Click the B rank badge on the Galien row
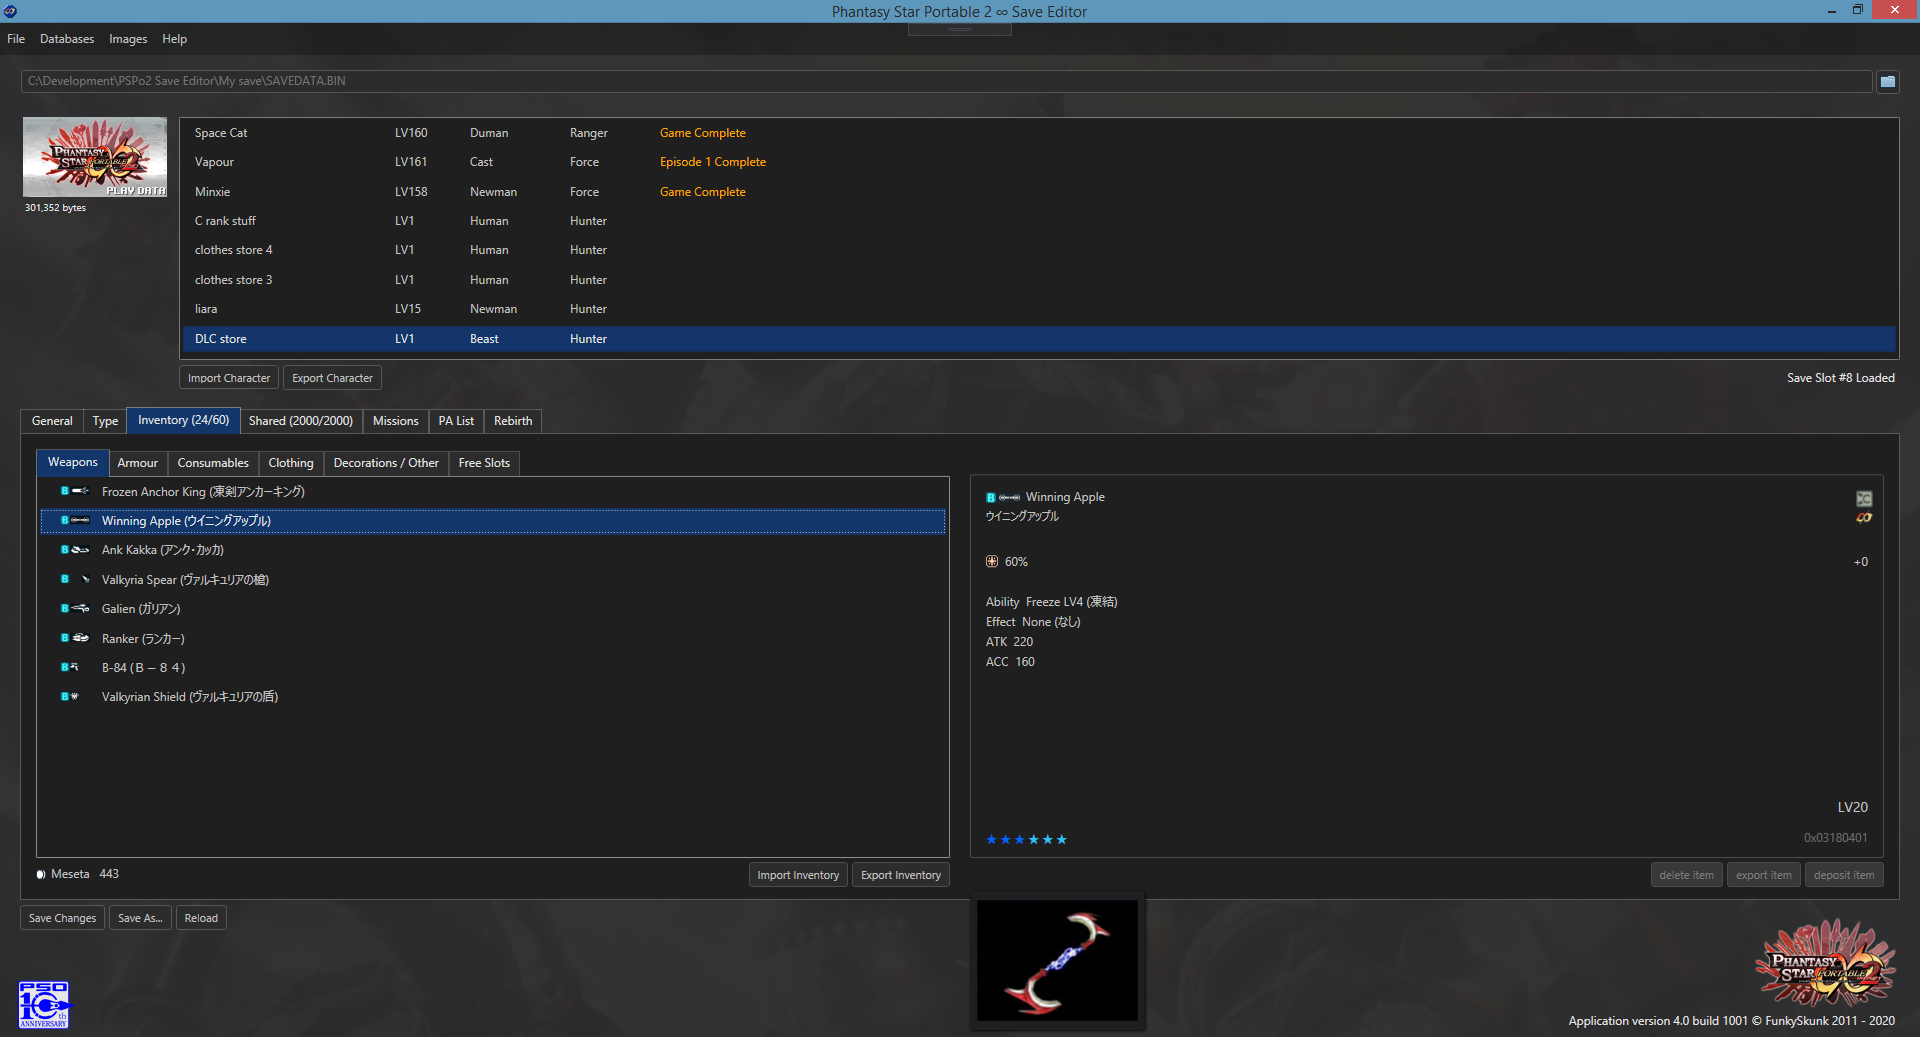 (x=65, y=608)
